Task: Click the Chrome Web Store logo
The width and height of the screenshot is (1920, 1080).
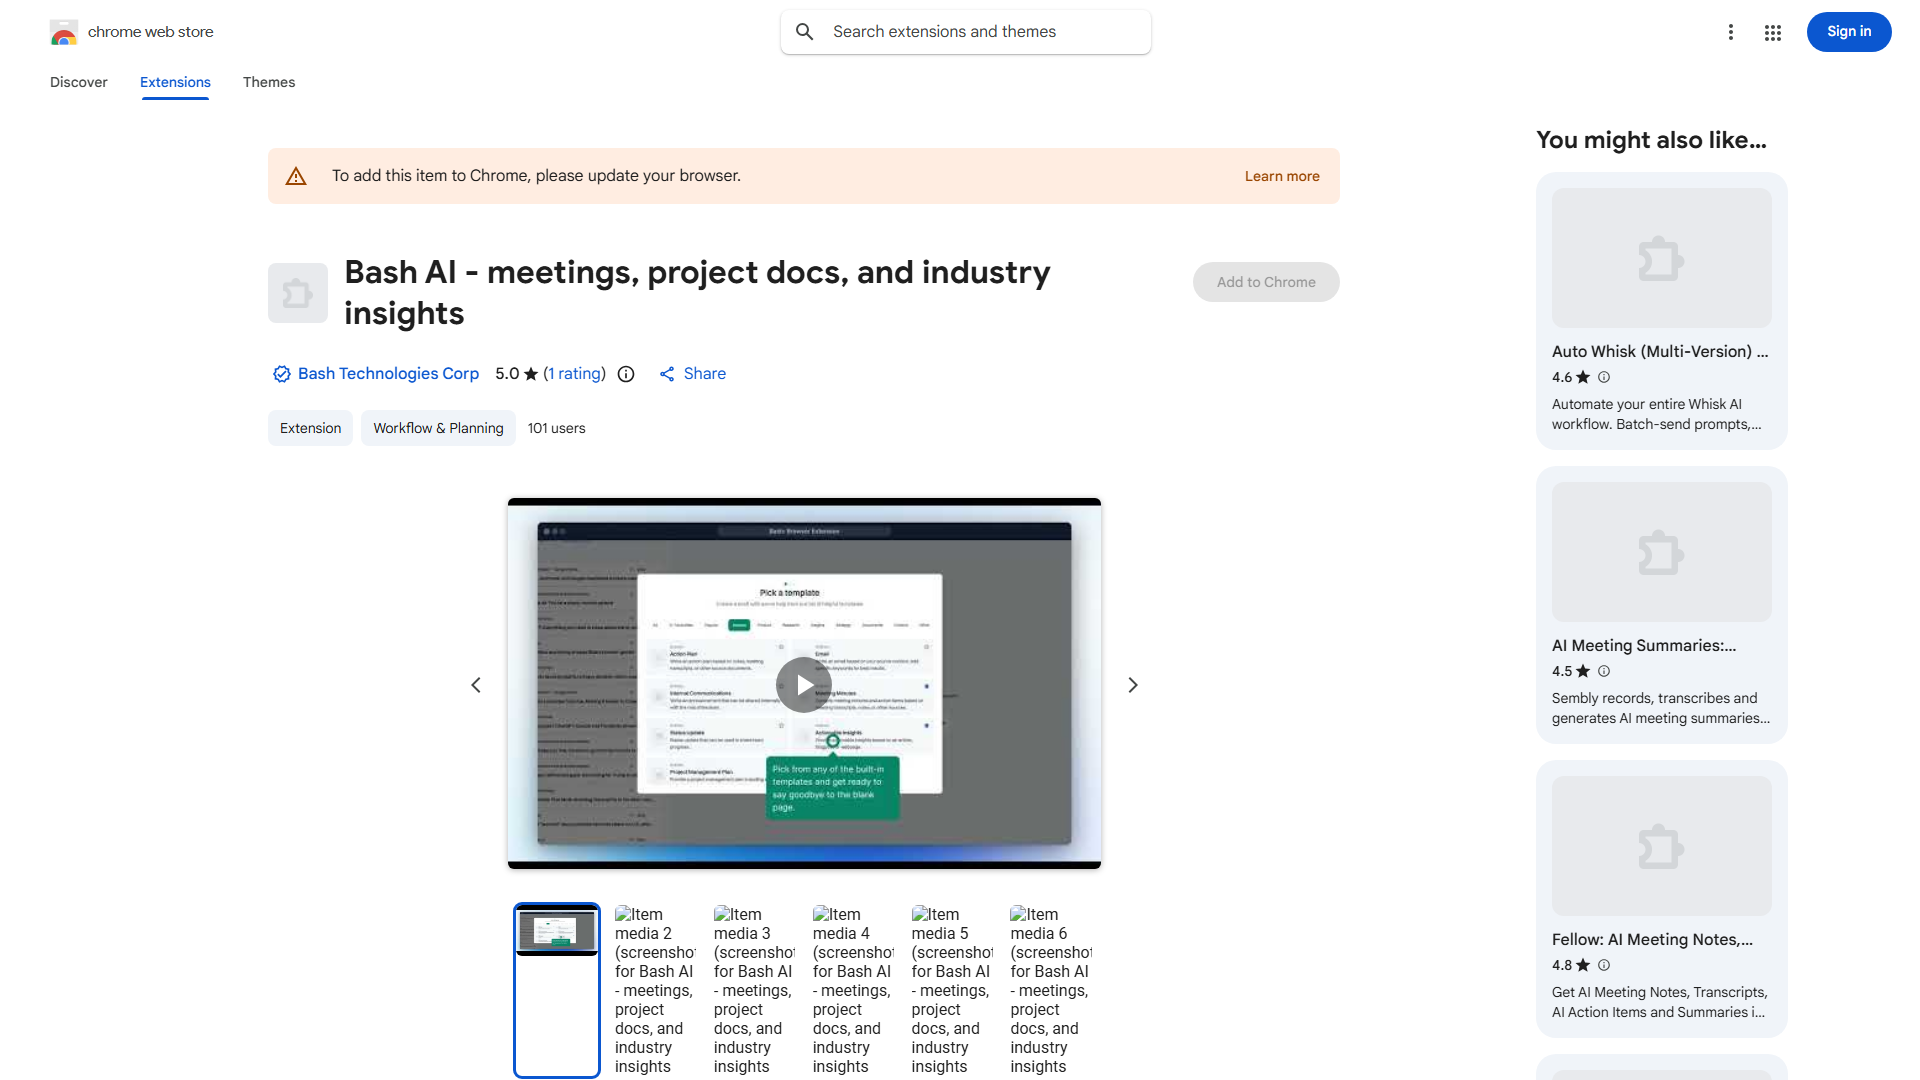Action: tap(64, 33)
